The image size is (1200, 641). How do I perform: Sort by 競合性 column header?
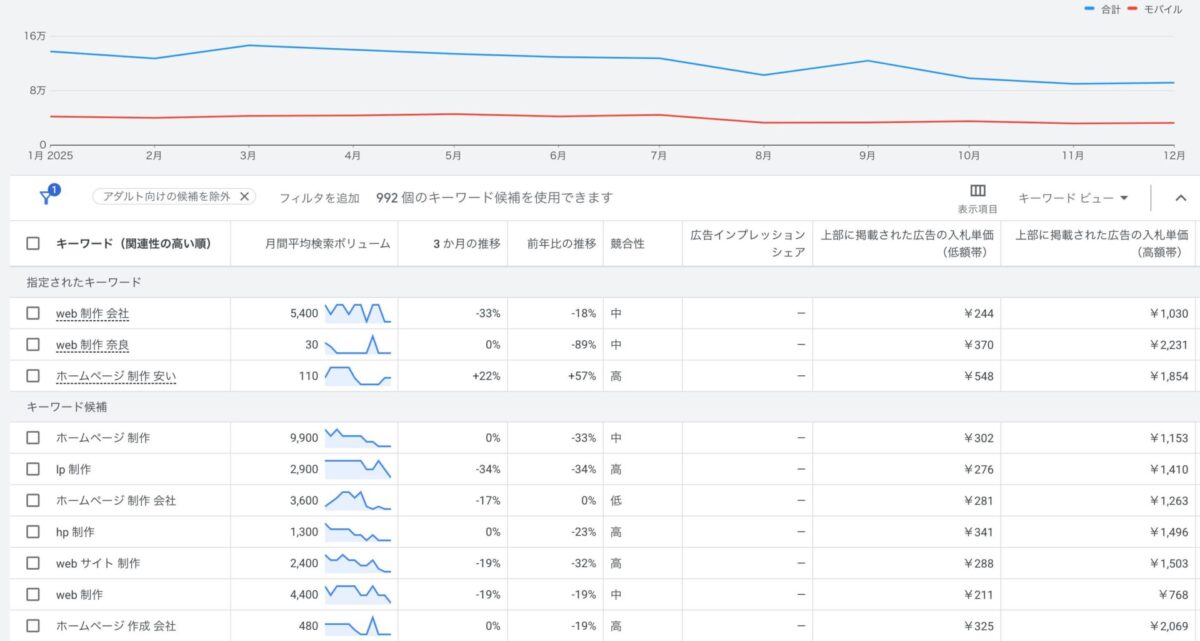(x=627, y=243)
